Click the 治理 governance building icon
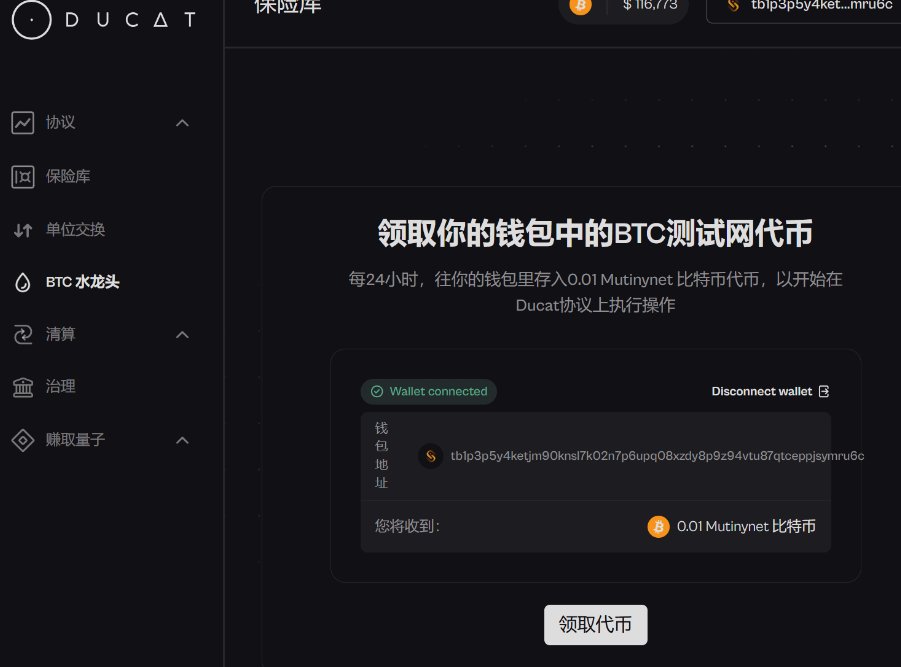Screen dimensions: 901x667 [22, 387]
